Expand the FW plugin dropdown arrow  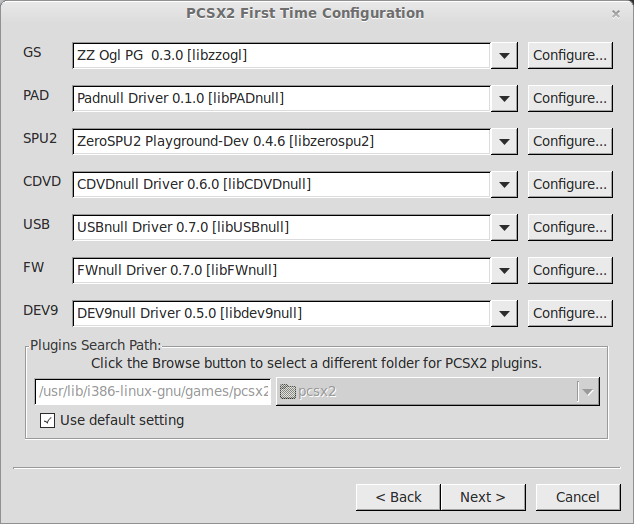(504, 271)
